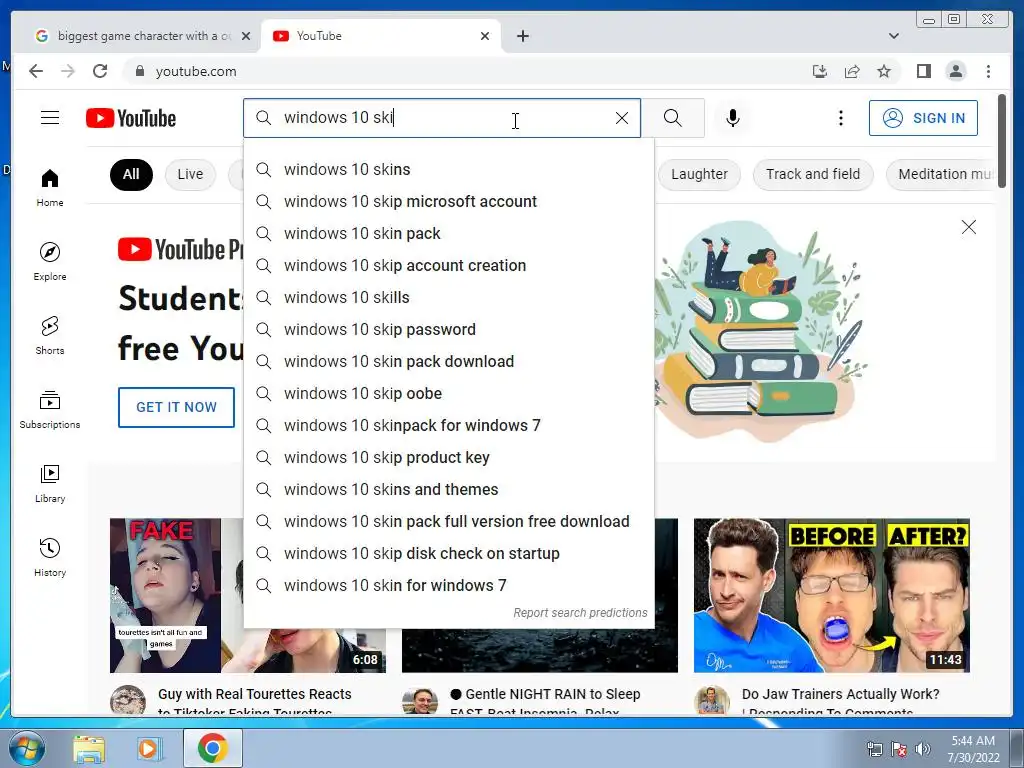1024x768 pixels.
Task: Open Library in the sidebar
Action: point(50,484)
